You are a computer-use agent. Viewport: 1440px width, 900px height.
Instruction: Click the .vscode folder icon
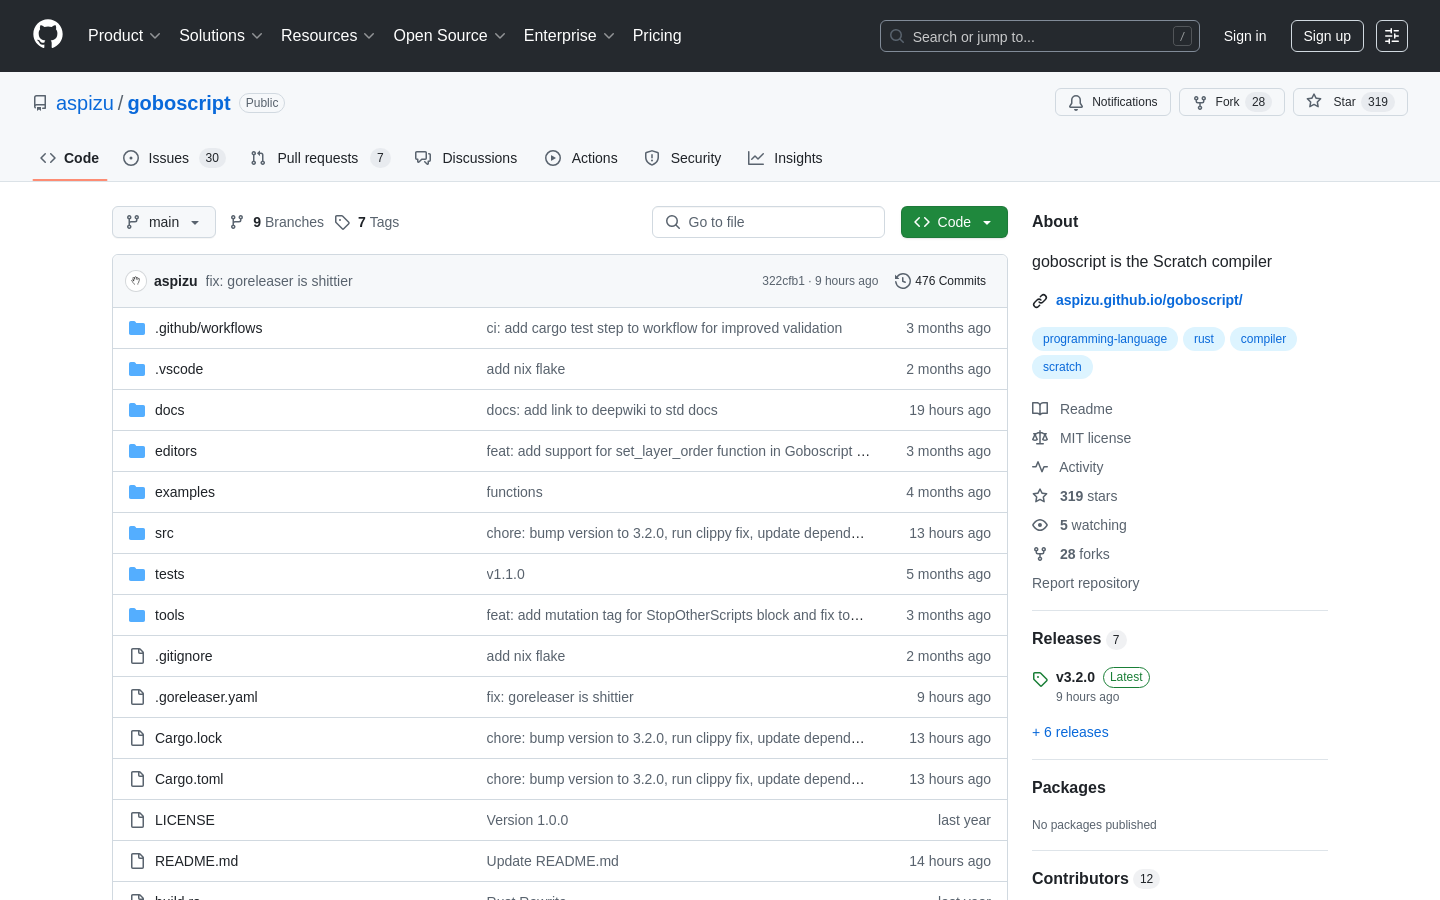coord(137,369)
